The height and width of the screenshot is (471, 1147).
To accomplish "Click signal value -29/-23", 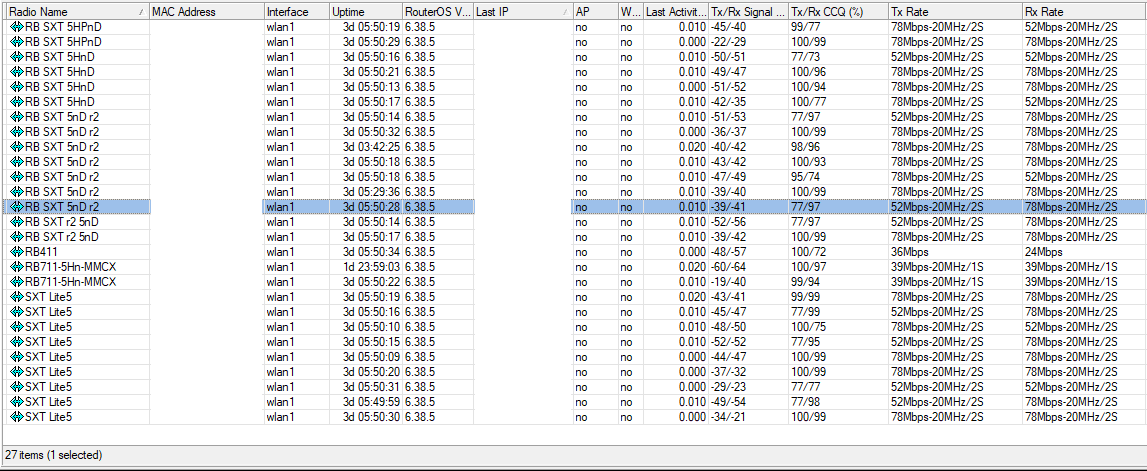I will [x=728, y=387].
